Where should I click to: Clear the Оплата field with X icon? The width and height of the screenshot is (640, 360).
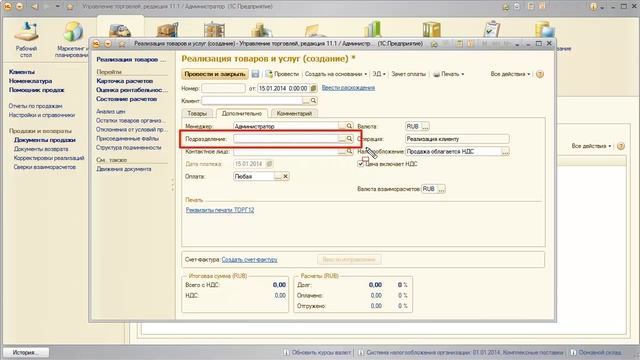[x=286, y=176]
